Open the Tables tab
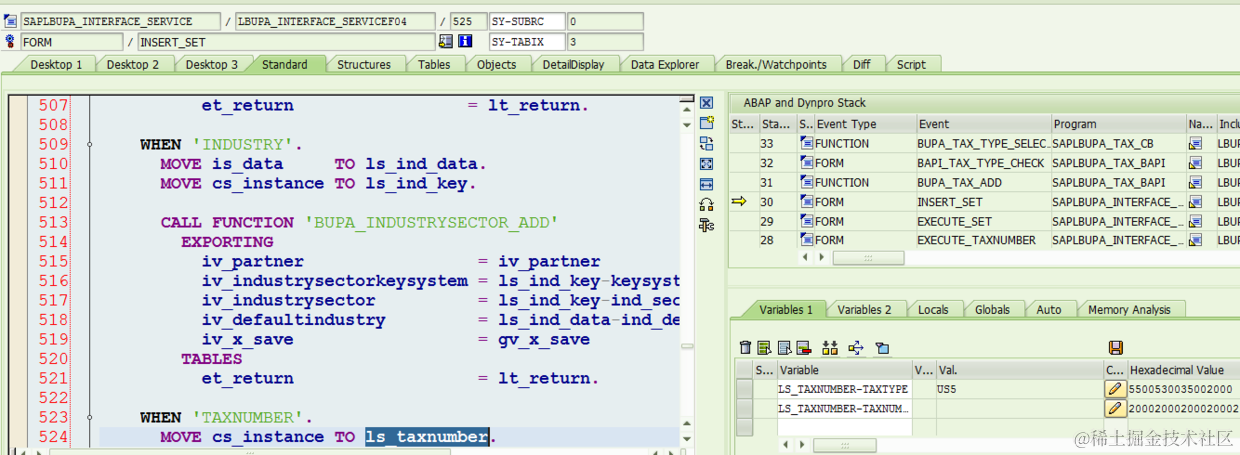The height and width of the screenshot is (455, 1240). coord(434,64)
